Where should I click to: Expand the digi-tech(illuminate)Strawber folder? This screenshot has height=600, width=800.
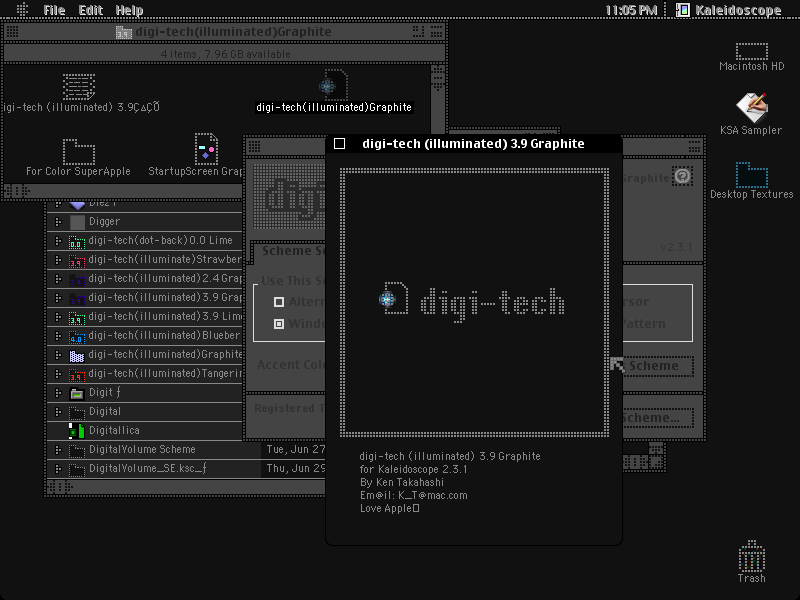tap(58, 260)
